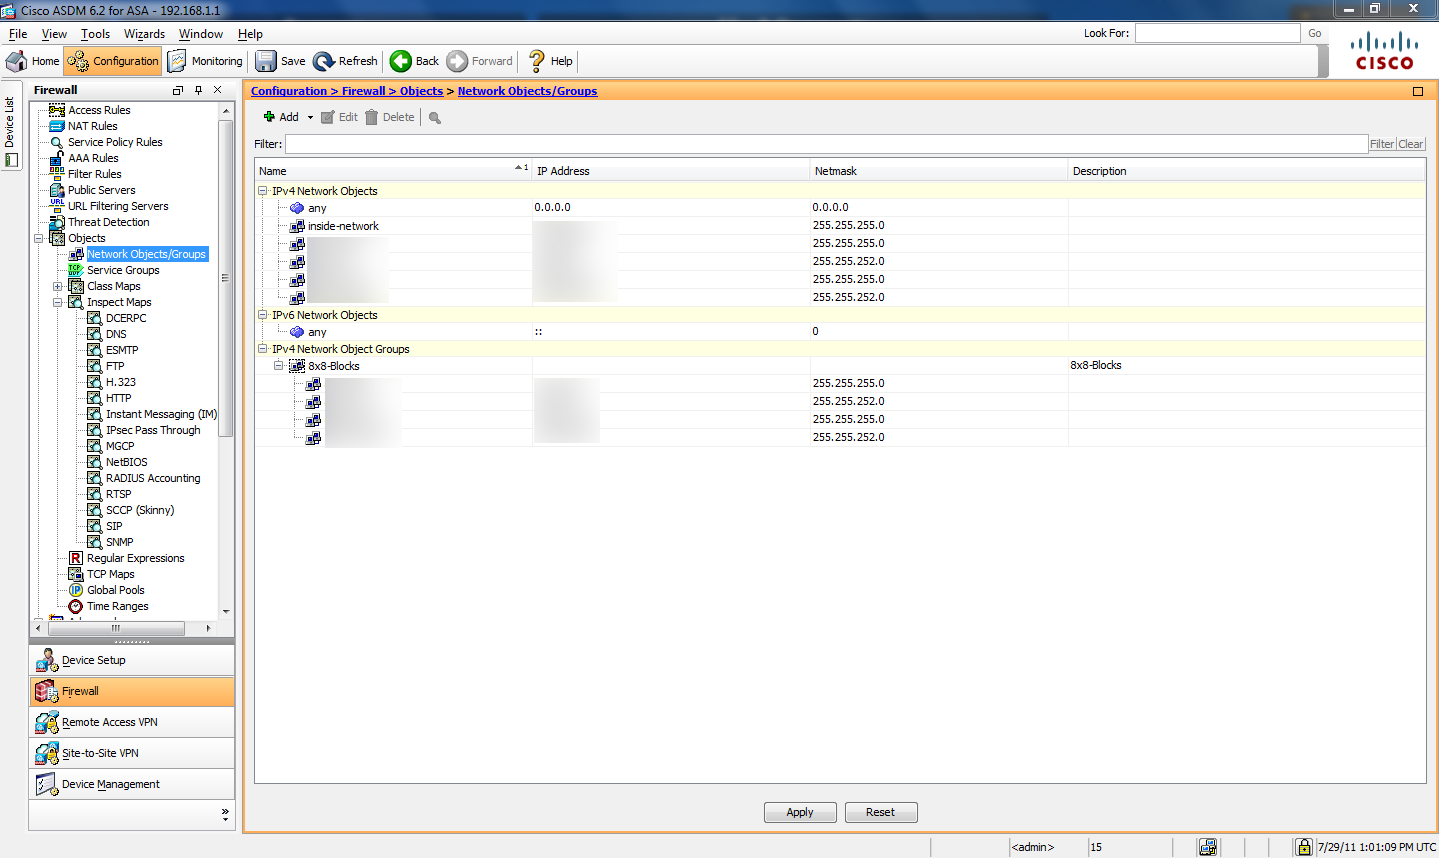This screenshot has height=858, width=1439.
Task: Select Global Pools tree item
Action: (115, 590)
